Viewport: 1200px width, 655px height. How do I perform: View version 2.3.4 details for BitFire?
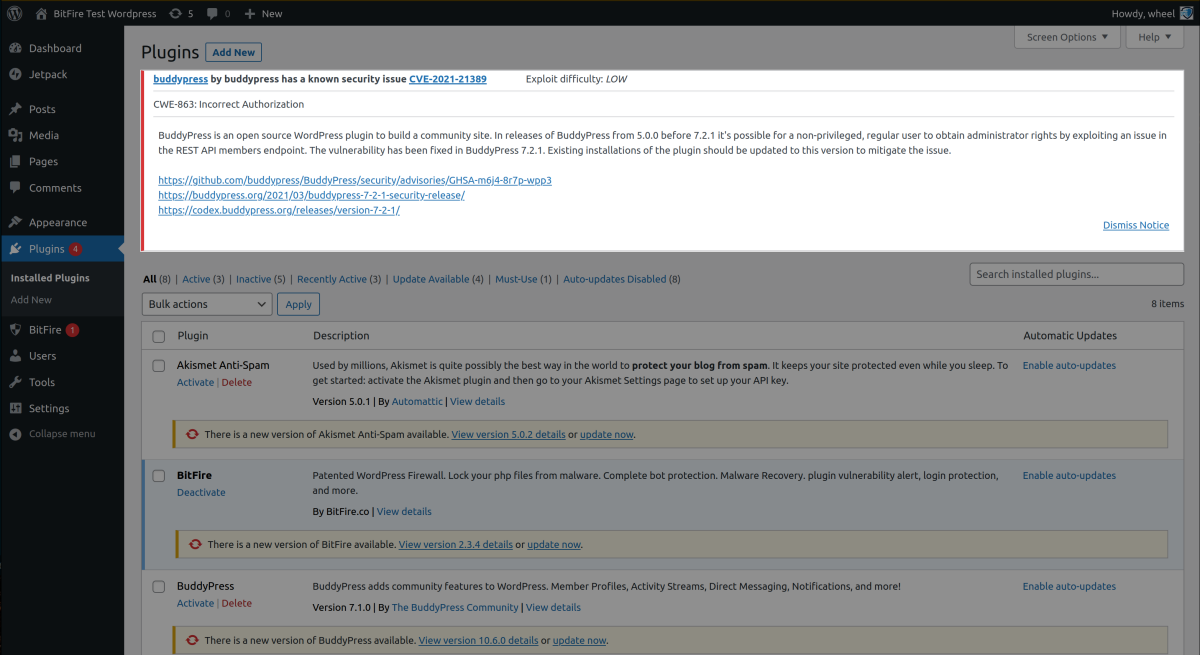point(455,545)
